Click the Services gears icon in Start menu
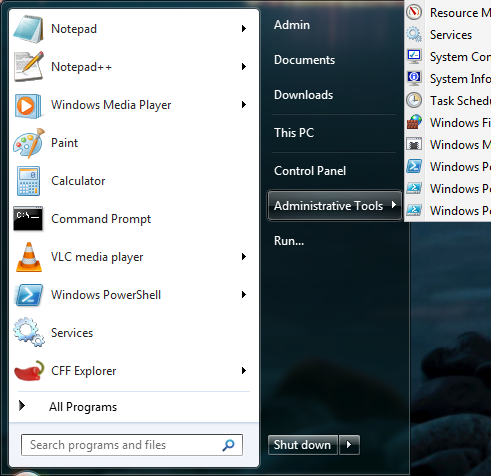Viewport: 491px width, 476px height. pos(29,332)
